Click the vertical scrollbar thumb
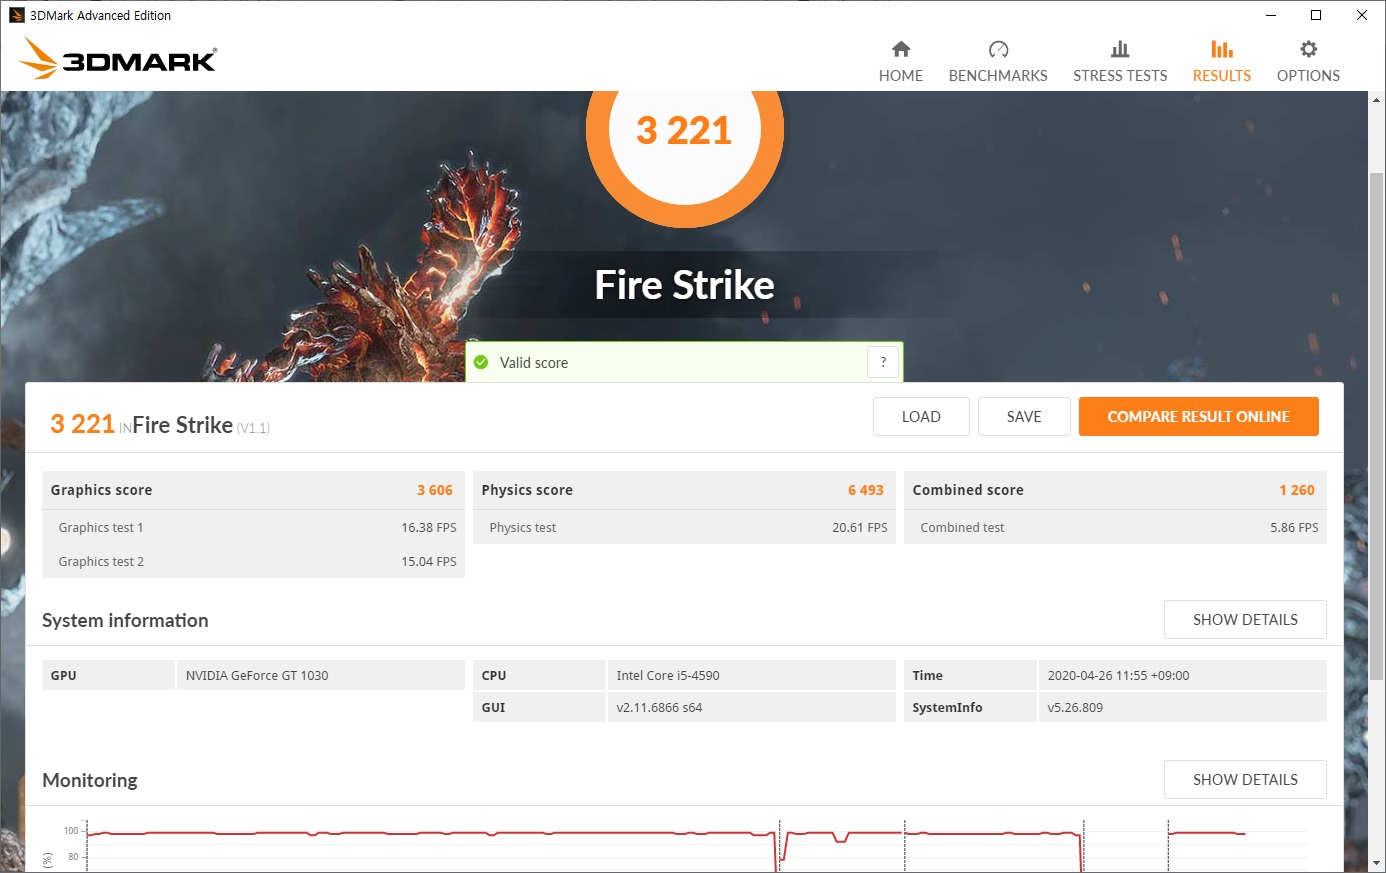1386x873 pixels. (1376, 428)
